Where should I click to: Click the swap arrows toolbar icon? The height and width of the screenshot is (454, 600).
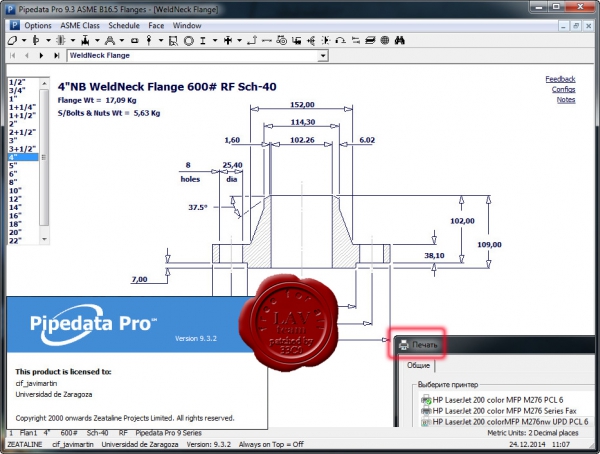(356, 40)
